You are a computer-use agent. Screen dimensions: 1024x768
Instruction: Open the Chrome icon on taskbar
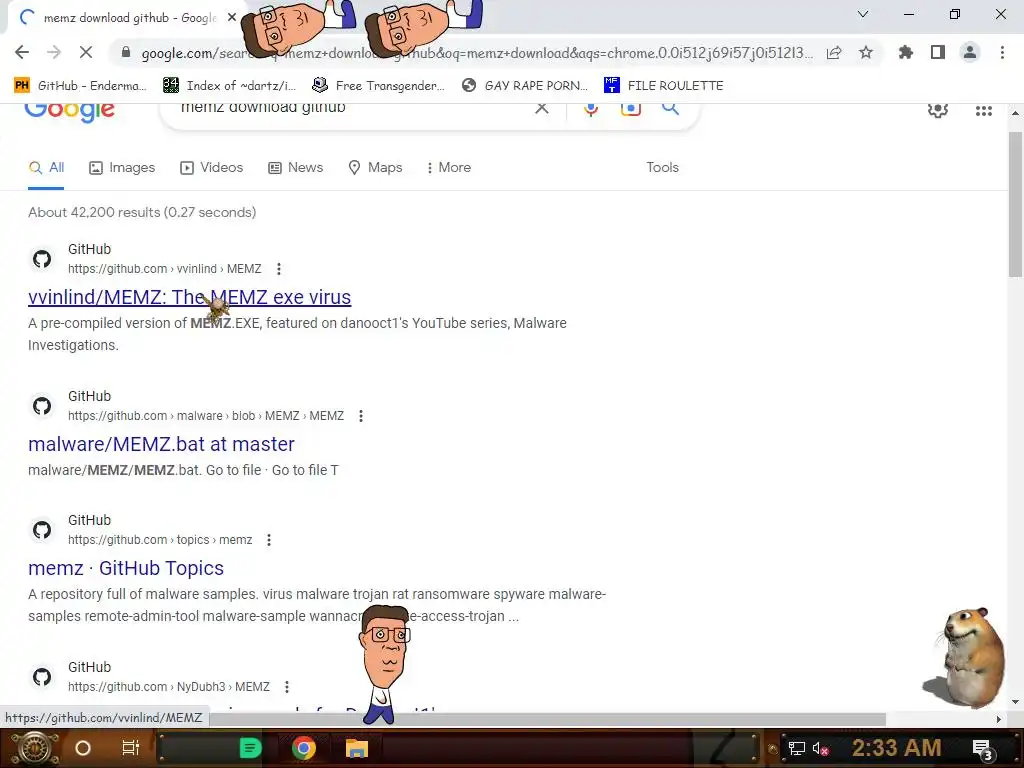tap(304, 748)
